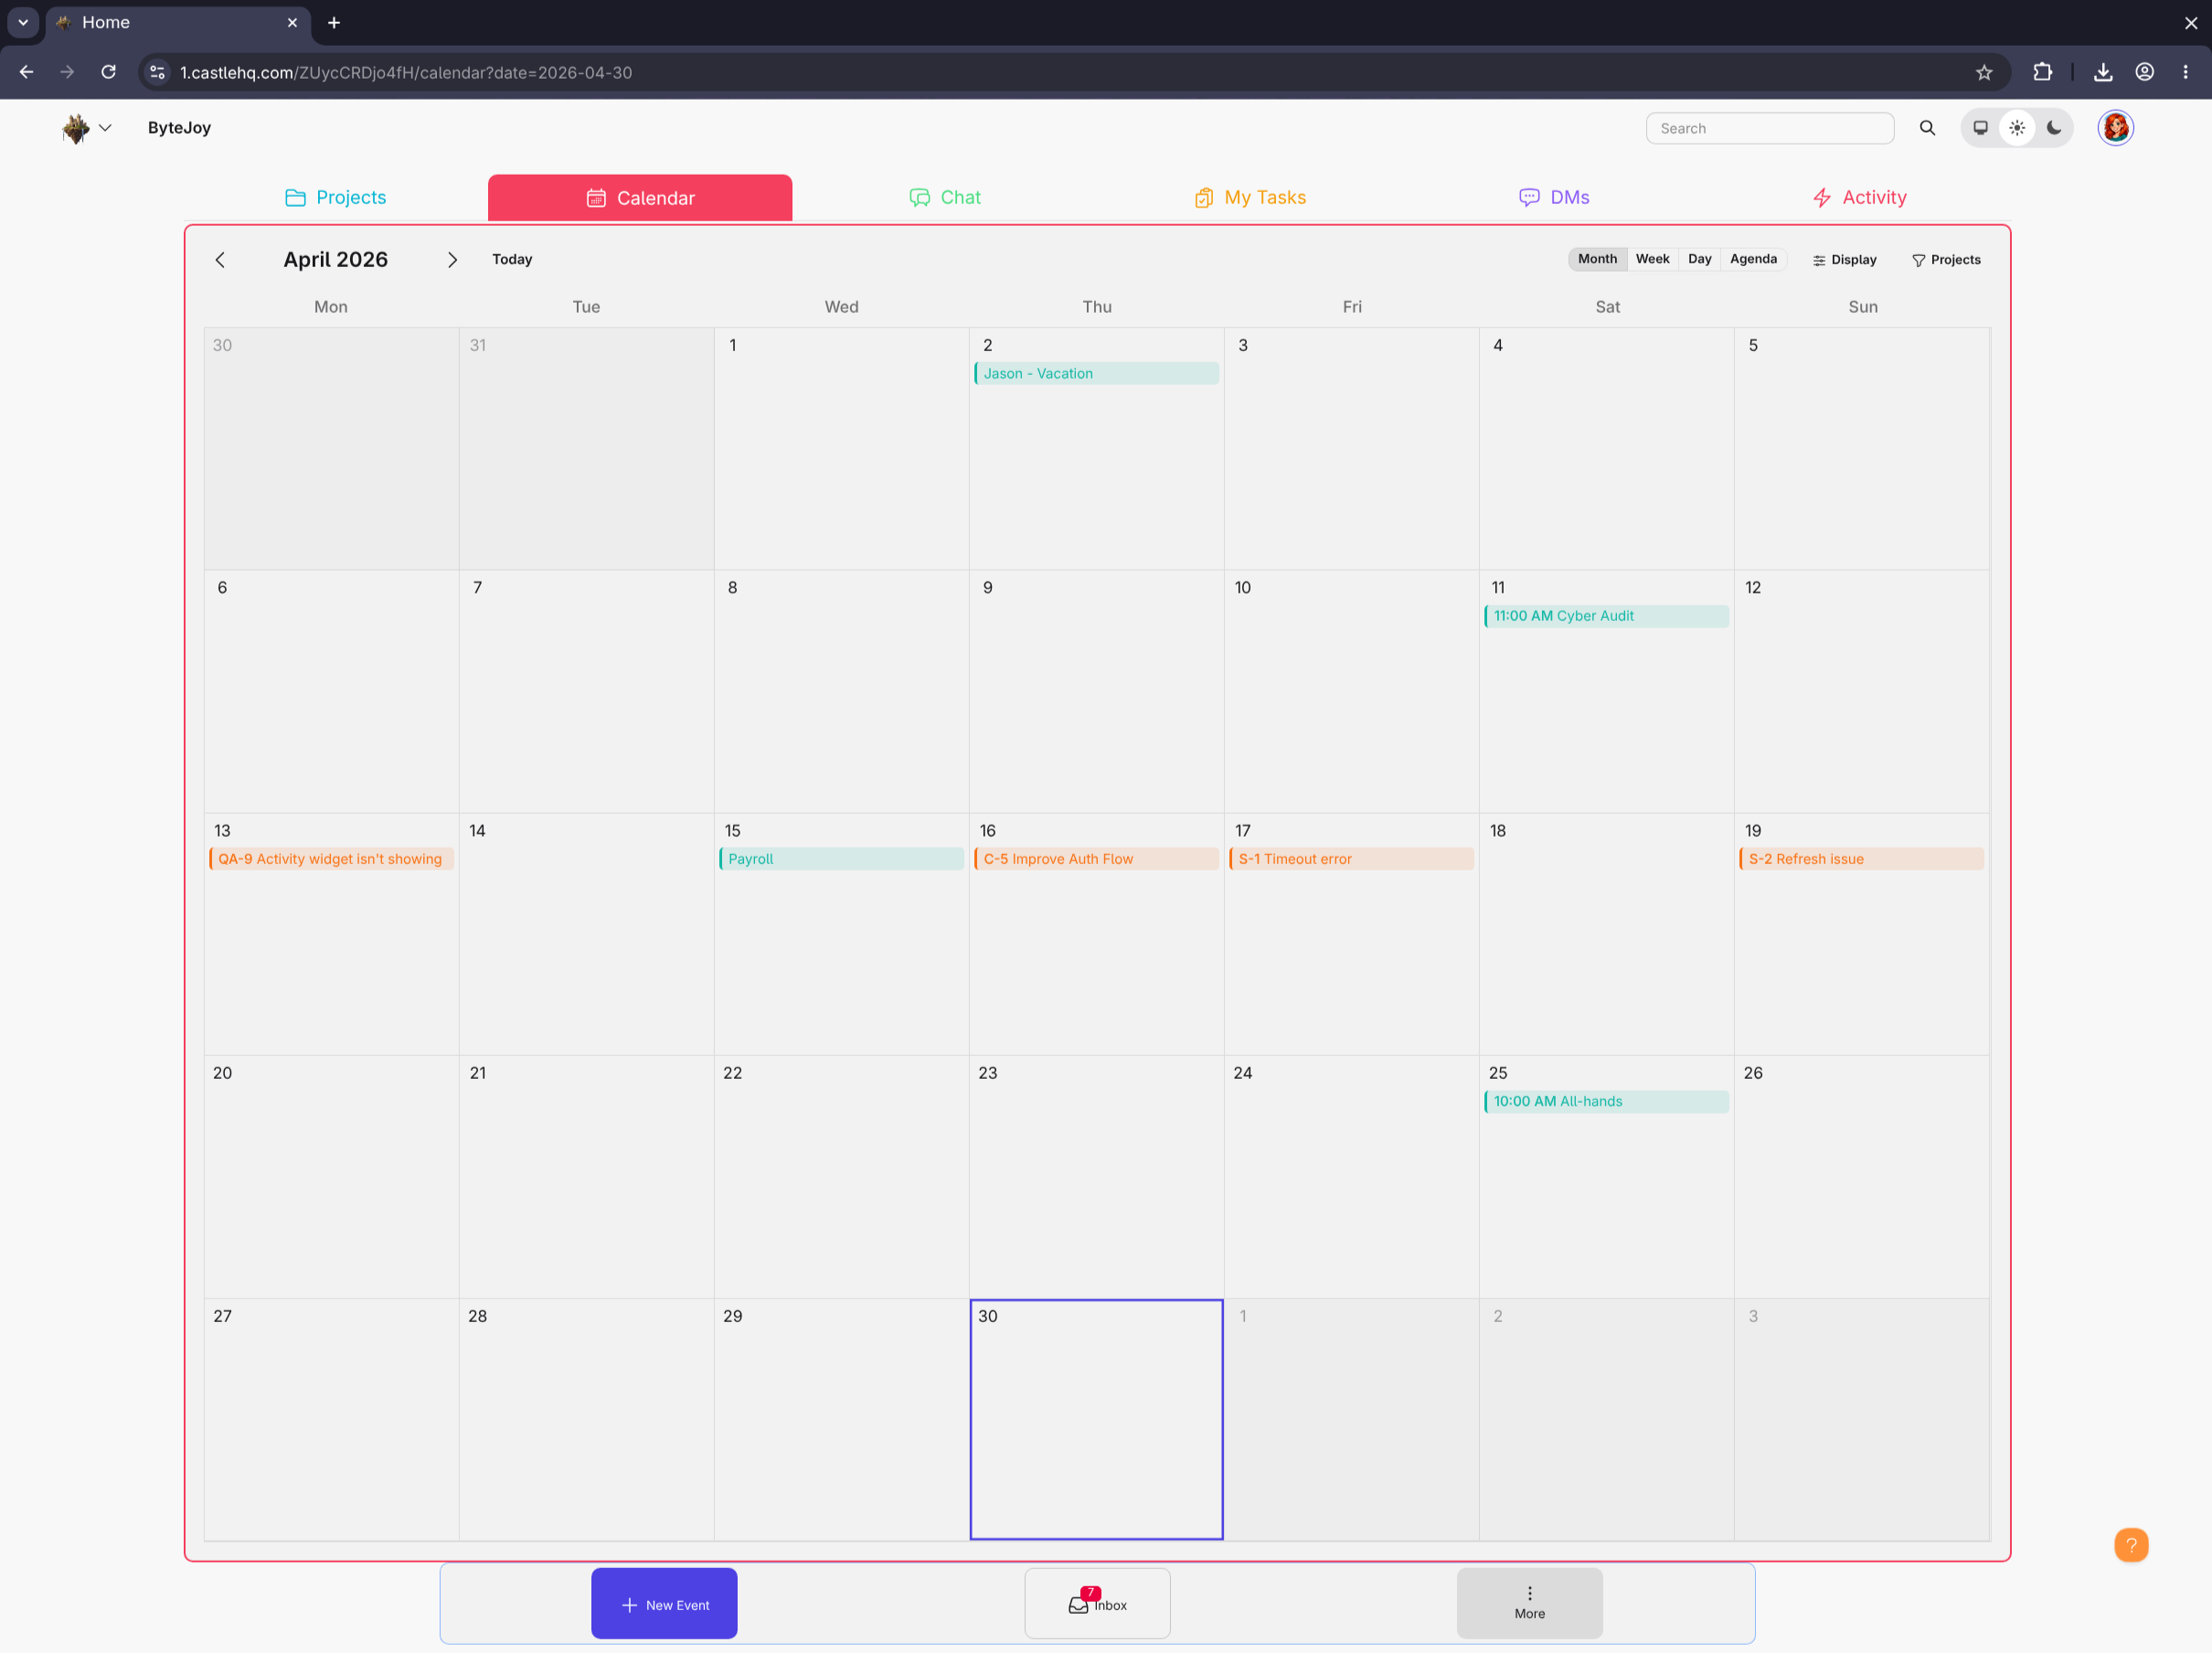
Task: Bookmark this page with star icon
Action: coord(1984,72)
